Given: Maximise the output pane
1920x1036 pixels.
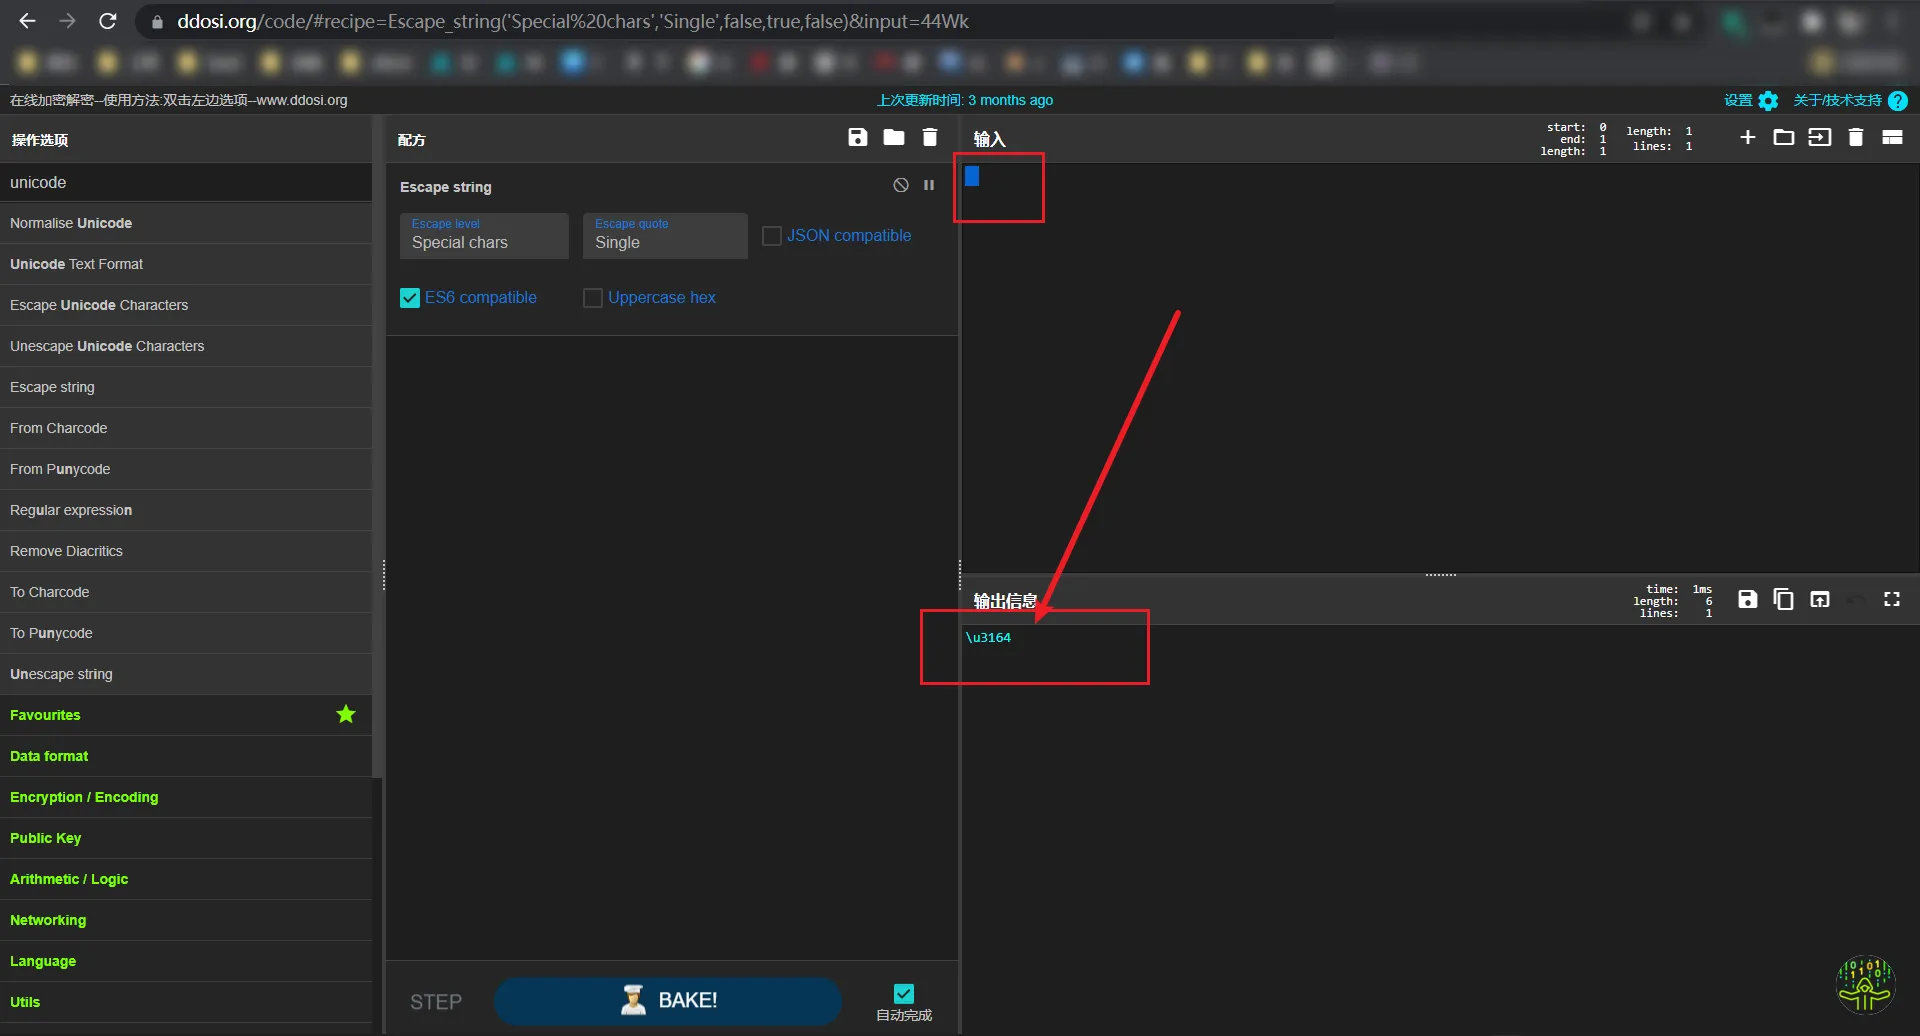Looking at the screenshot, I should (x=1891, y=599).
